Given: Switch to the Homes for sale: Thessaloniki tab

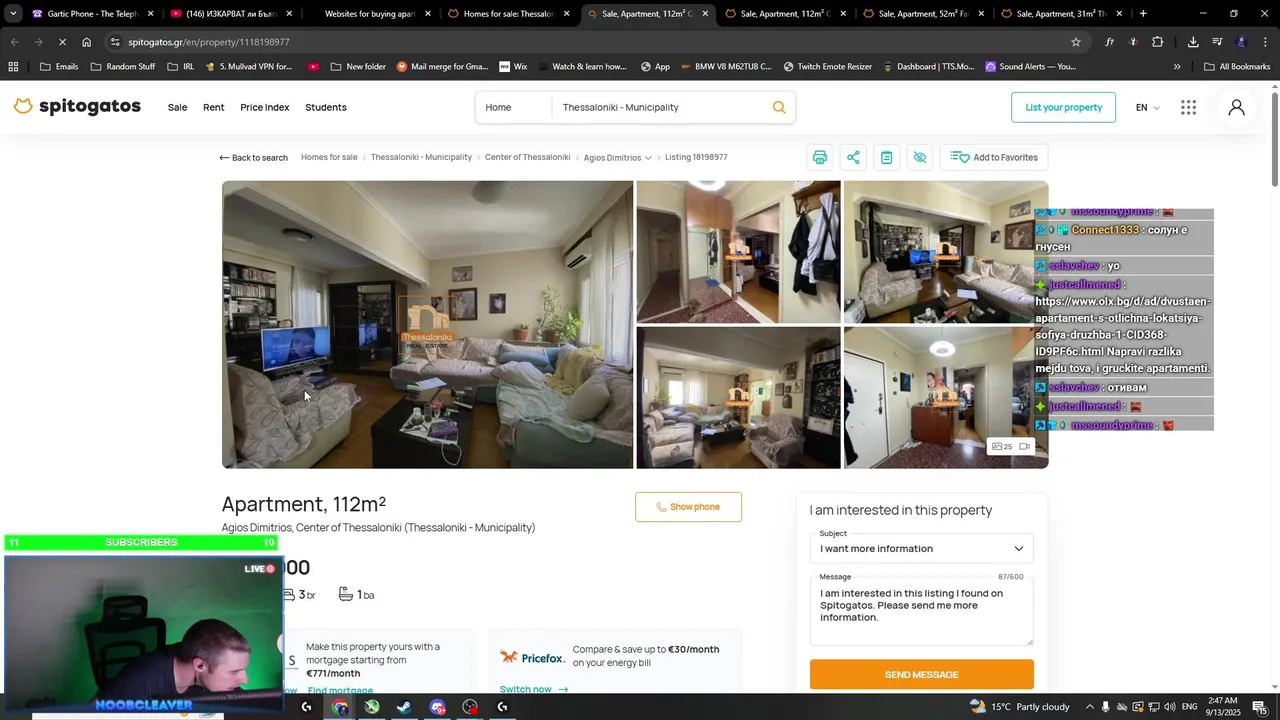Looking at the screenshot, I should 508,14.
